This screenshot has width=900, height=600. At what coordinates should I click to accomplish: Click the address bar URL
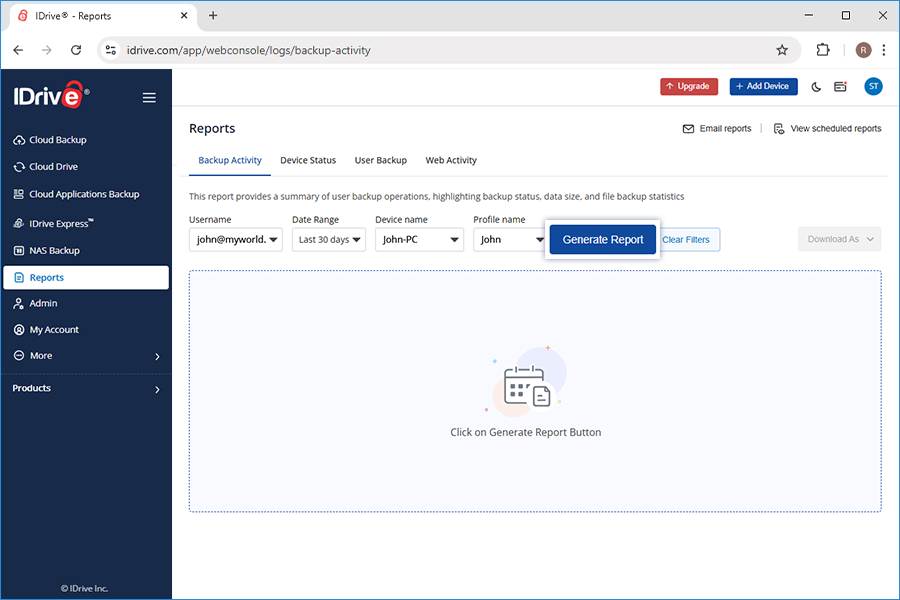[249, 51]
